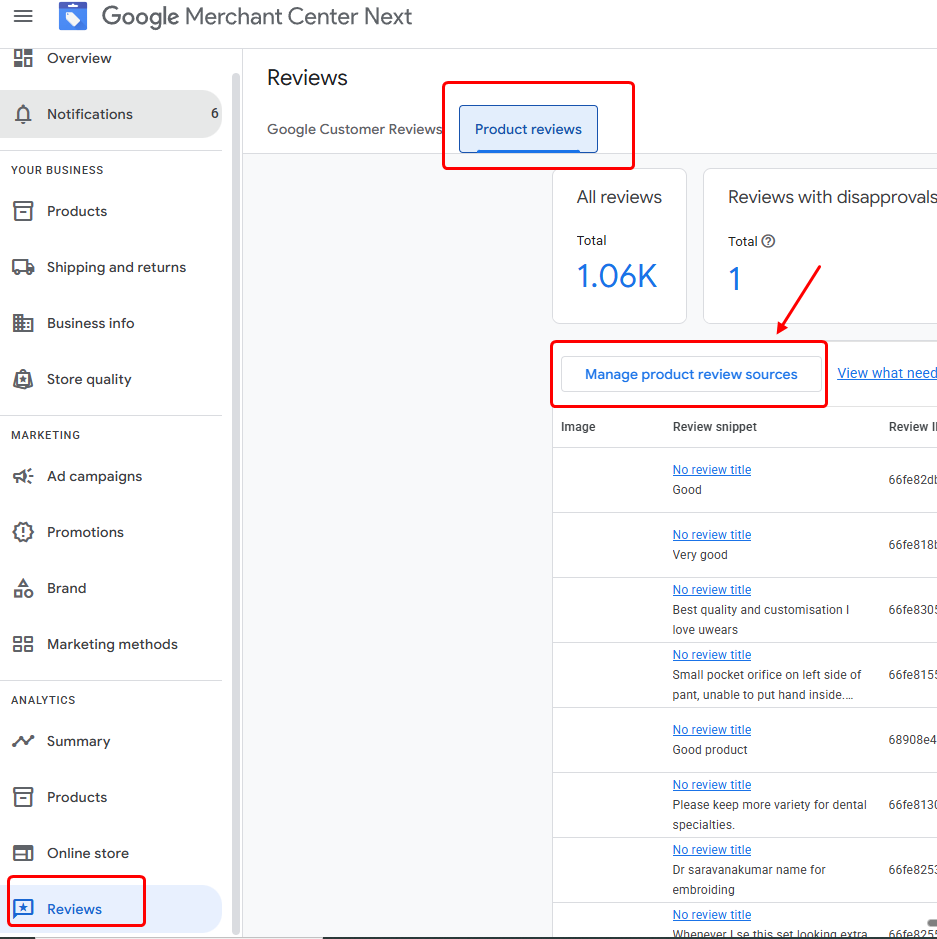Click the Business info building icon

[x=23, y=323]
